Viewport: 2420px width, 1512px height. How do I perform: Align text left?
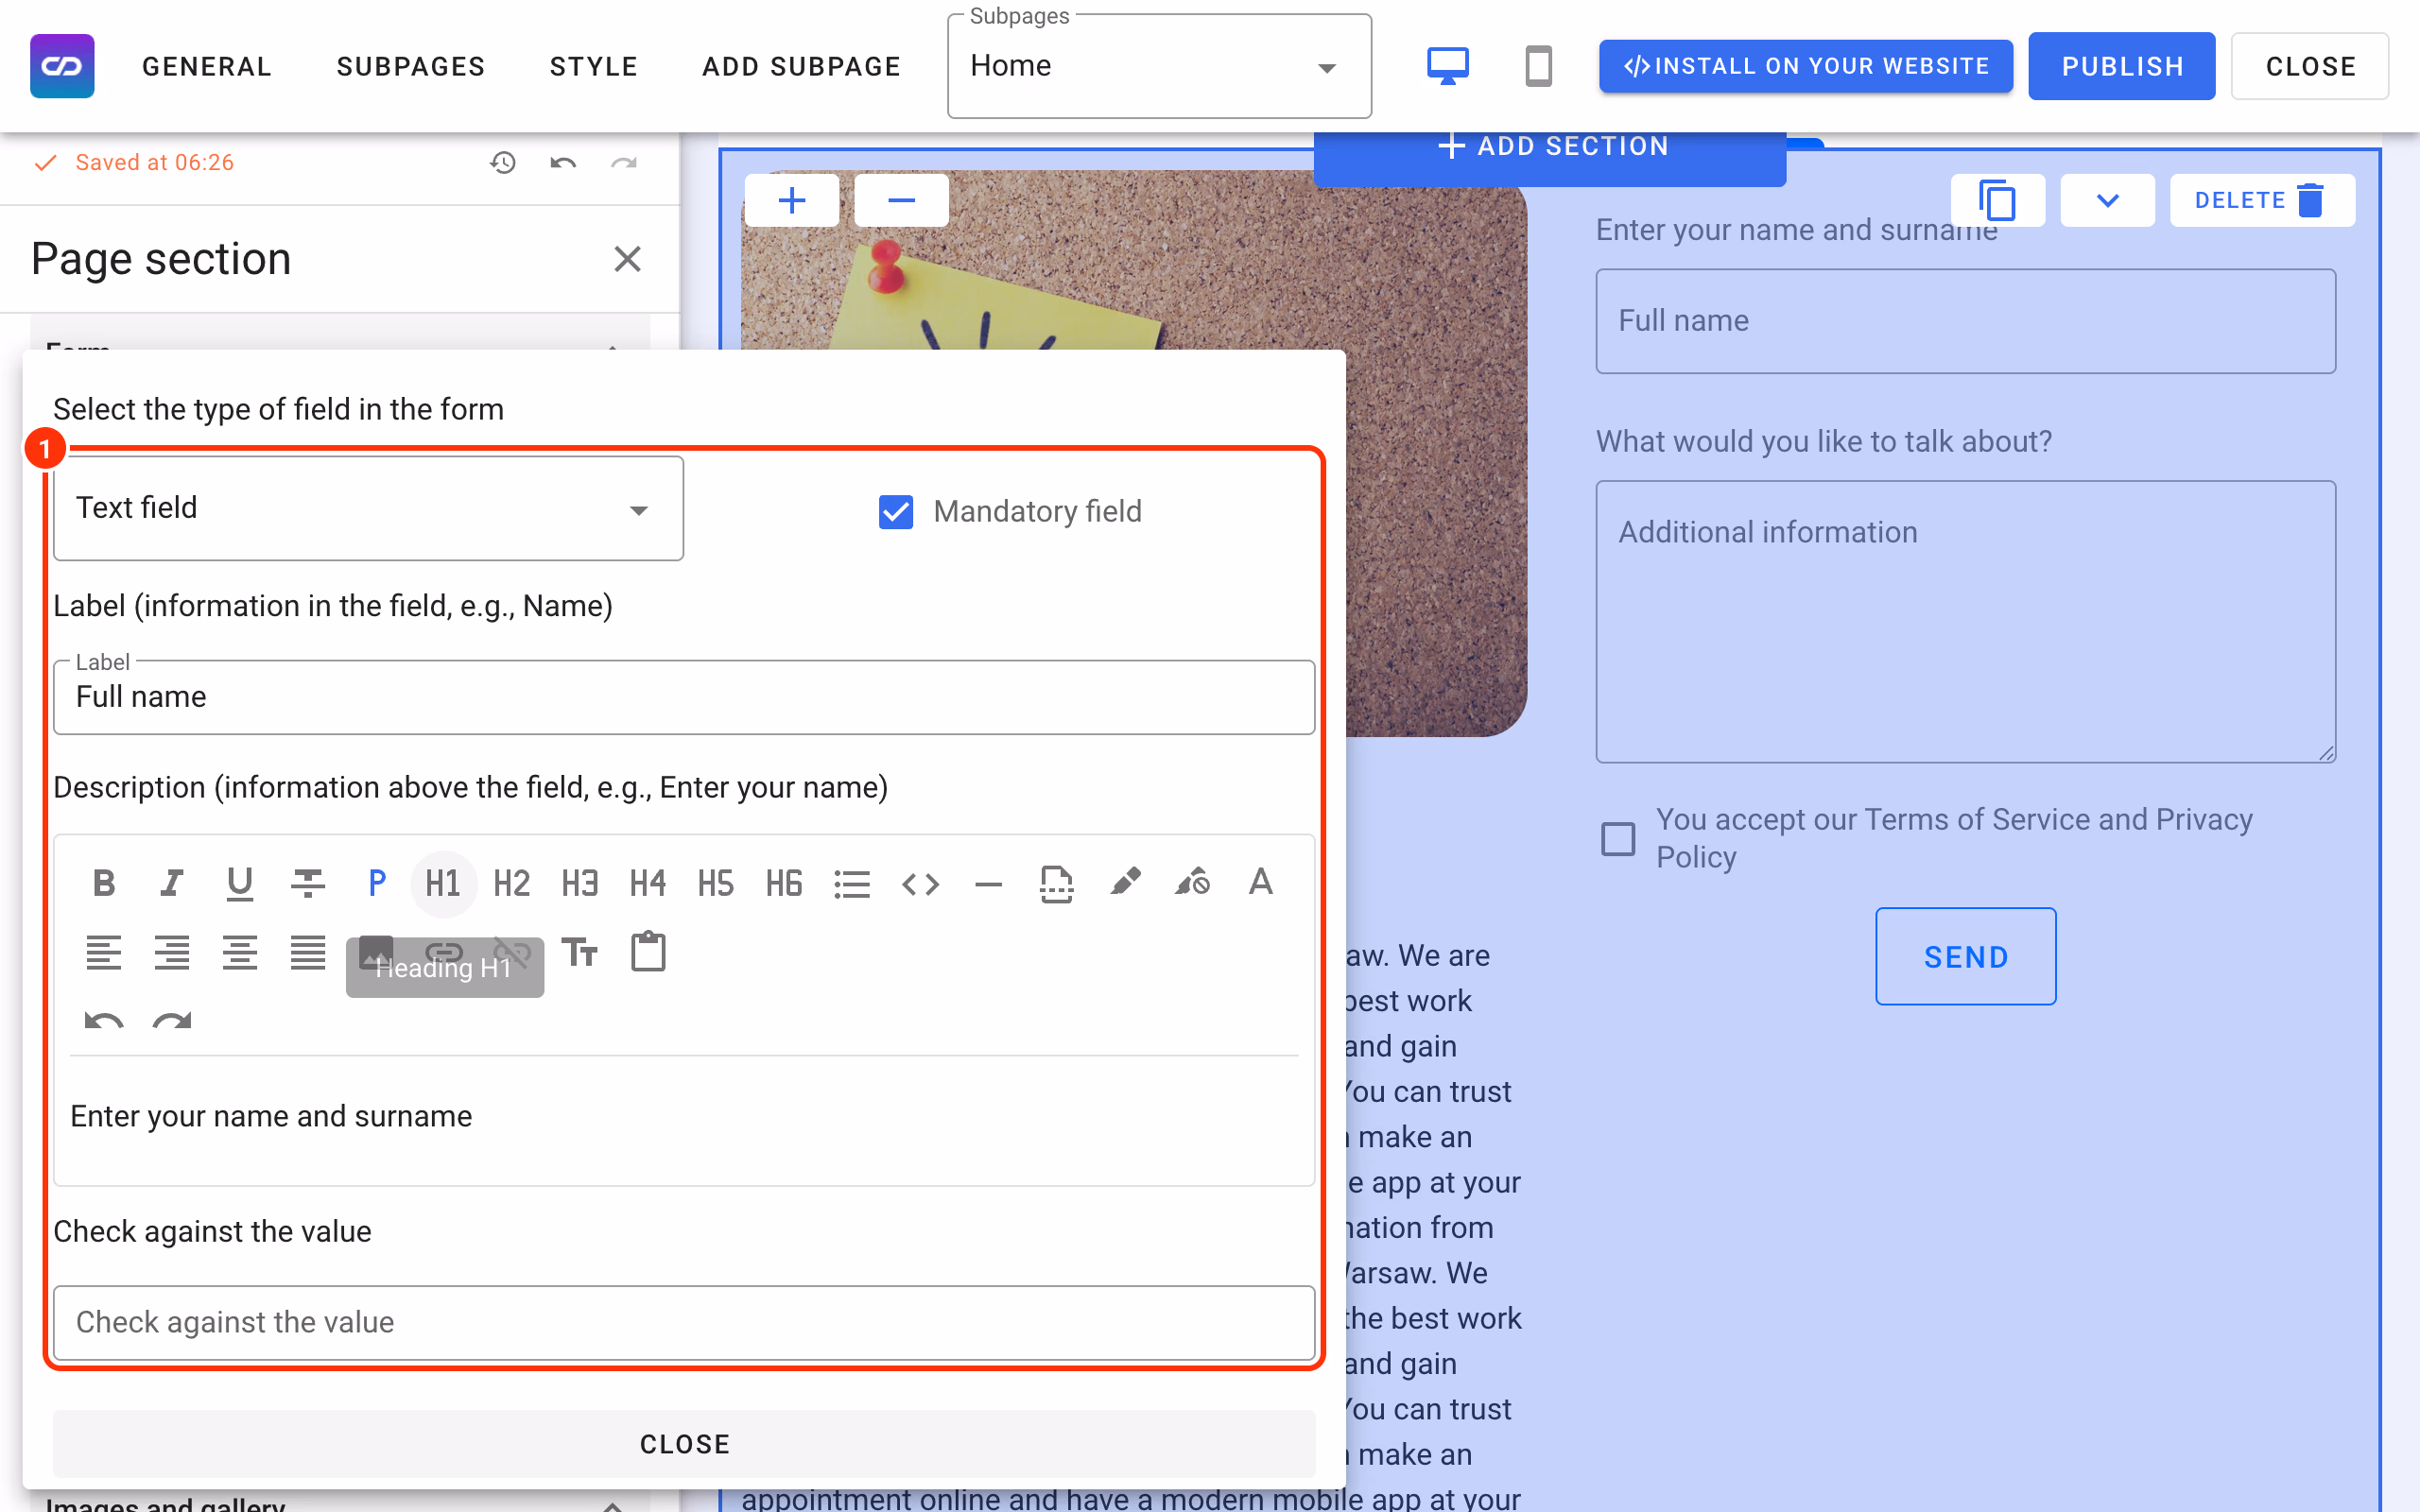pyautogui.click(x=103, y=952)
